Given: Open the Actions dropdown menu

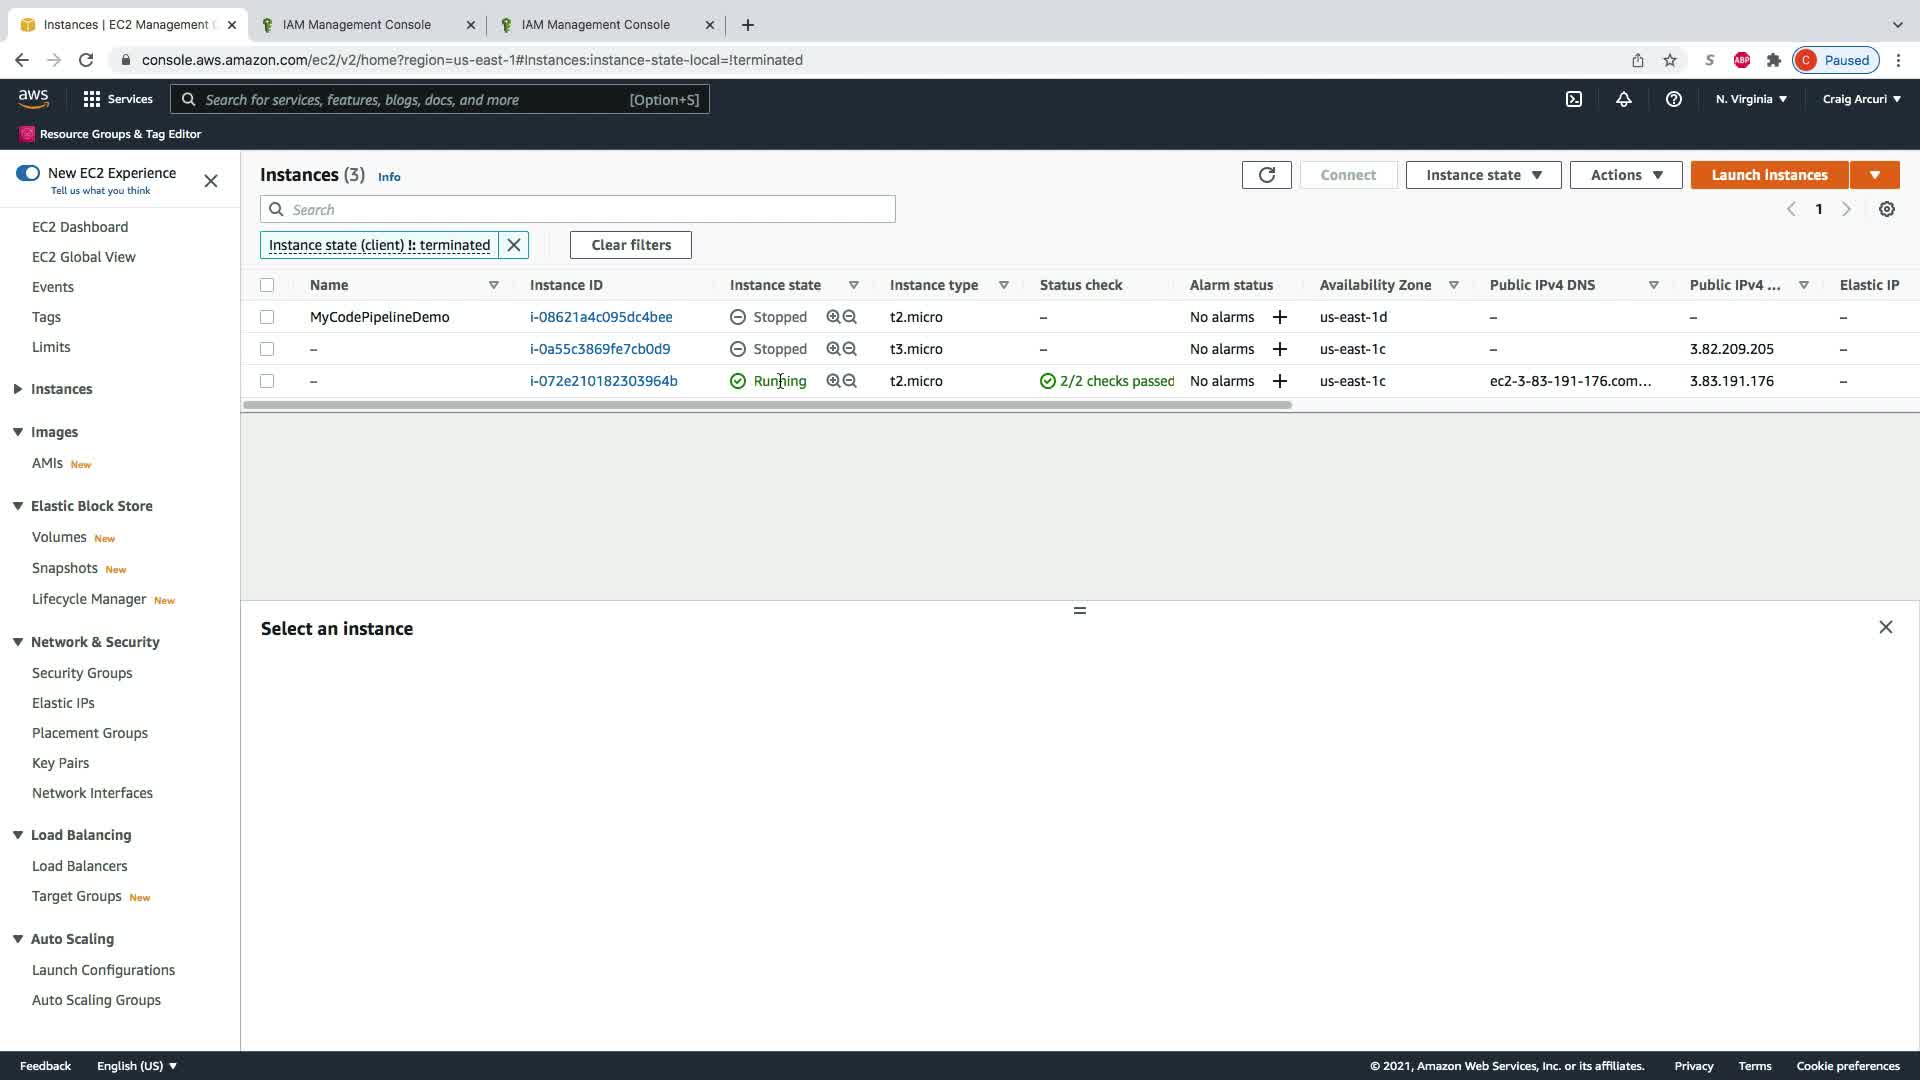Looking at the screenshot, I should (x=1625, y=175).
